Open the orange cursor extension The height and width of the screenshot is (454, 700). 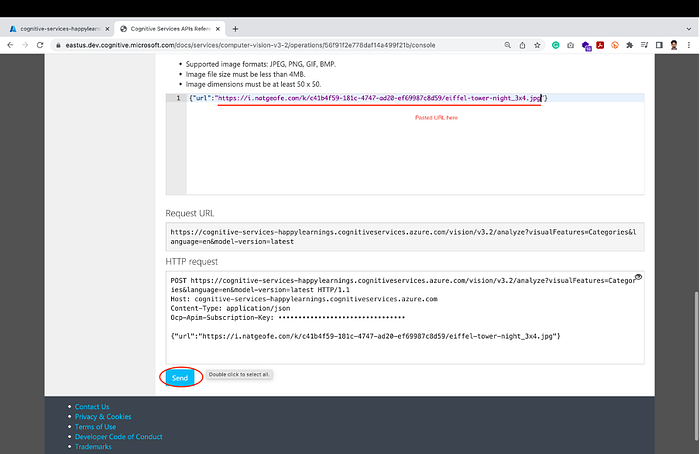pos(615,45)
